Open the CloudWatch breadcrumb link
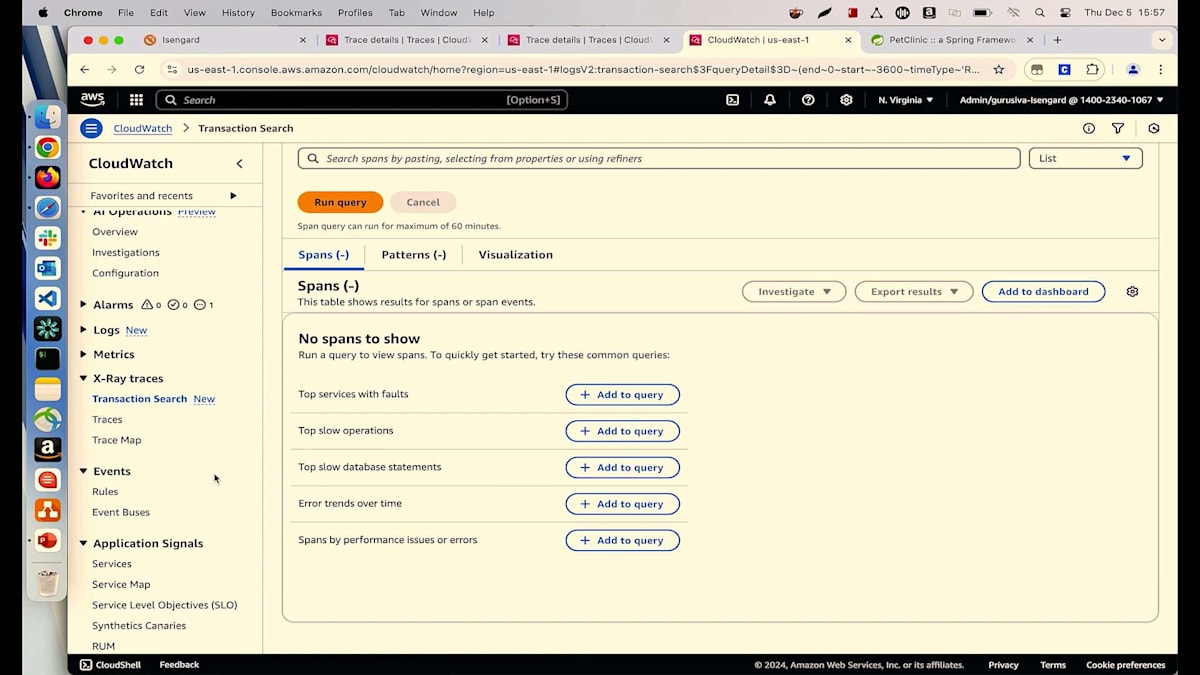The width and height of the screenshot is (1200, 675). [142, 128]
